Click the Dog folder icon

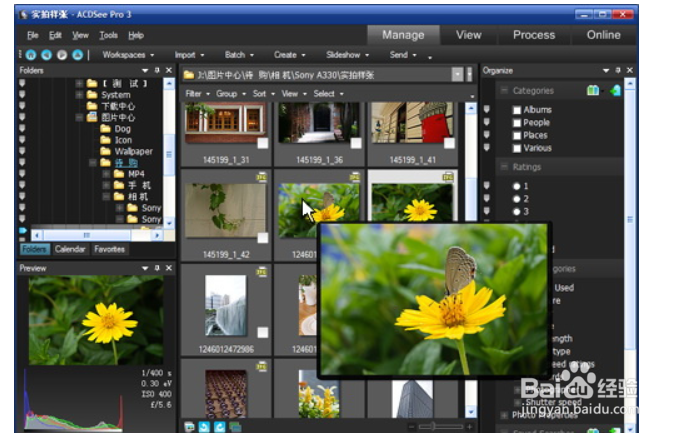coord(106,128)
